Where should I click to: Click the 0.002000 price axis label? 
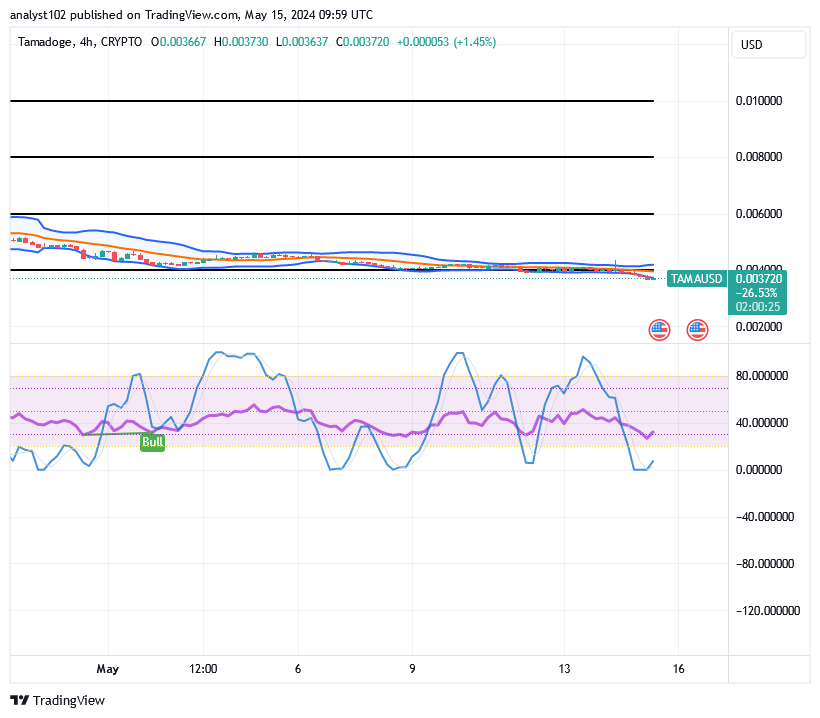pyautogui.click(x=759, y=327)
